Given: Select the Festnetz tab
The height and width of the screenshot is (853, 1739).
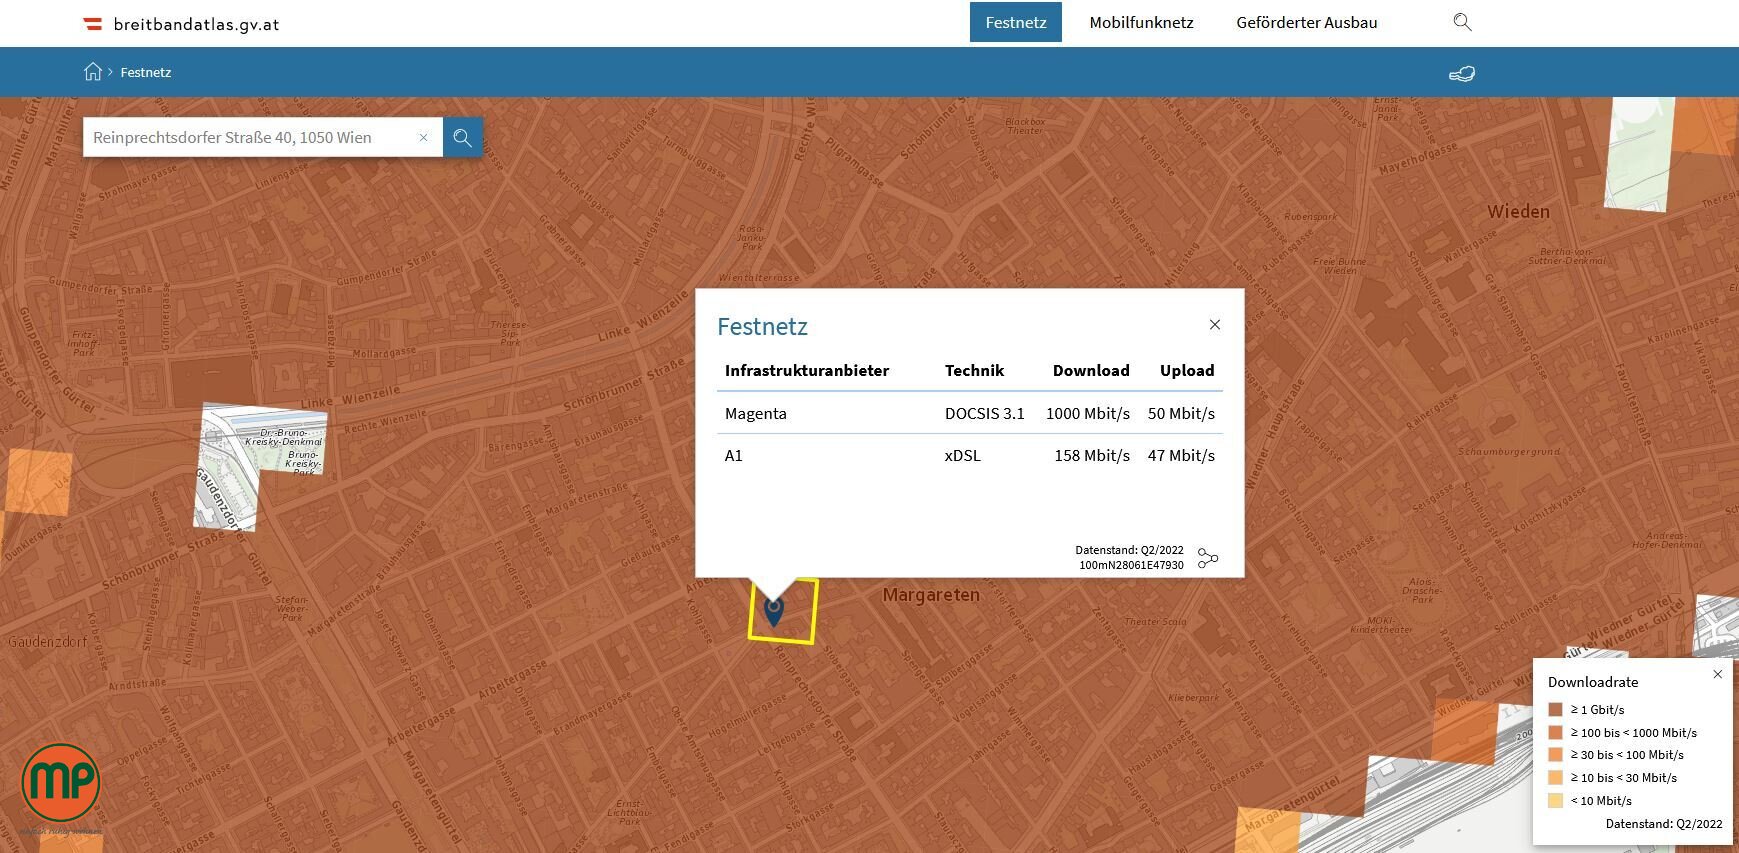Looking at the screenshot, I should [1015, 22].
